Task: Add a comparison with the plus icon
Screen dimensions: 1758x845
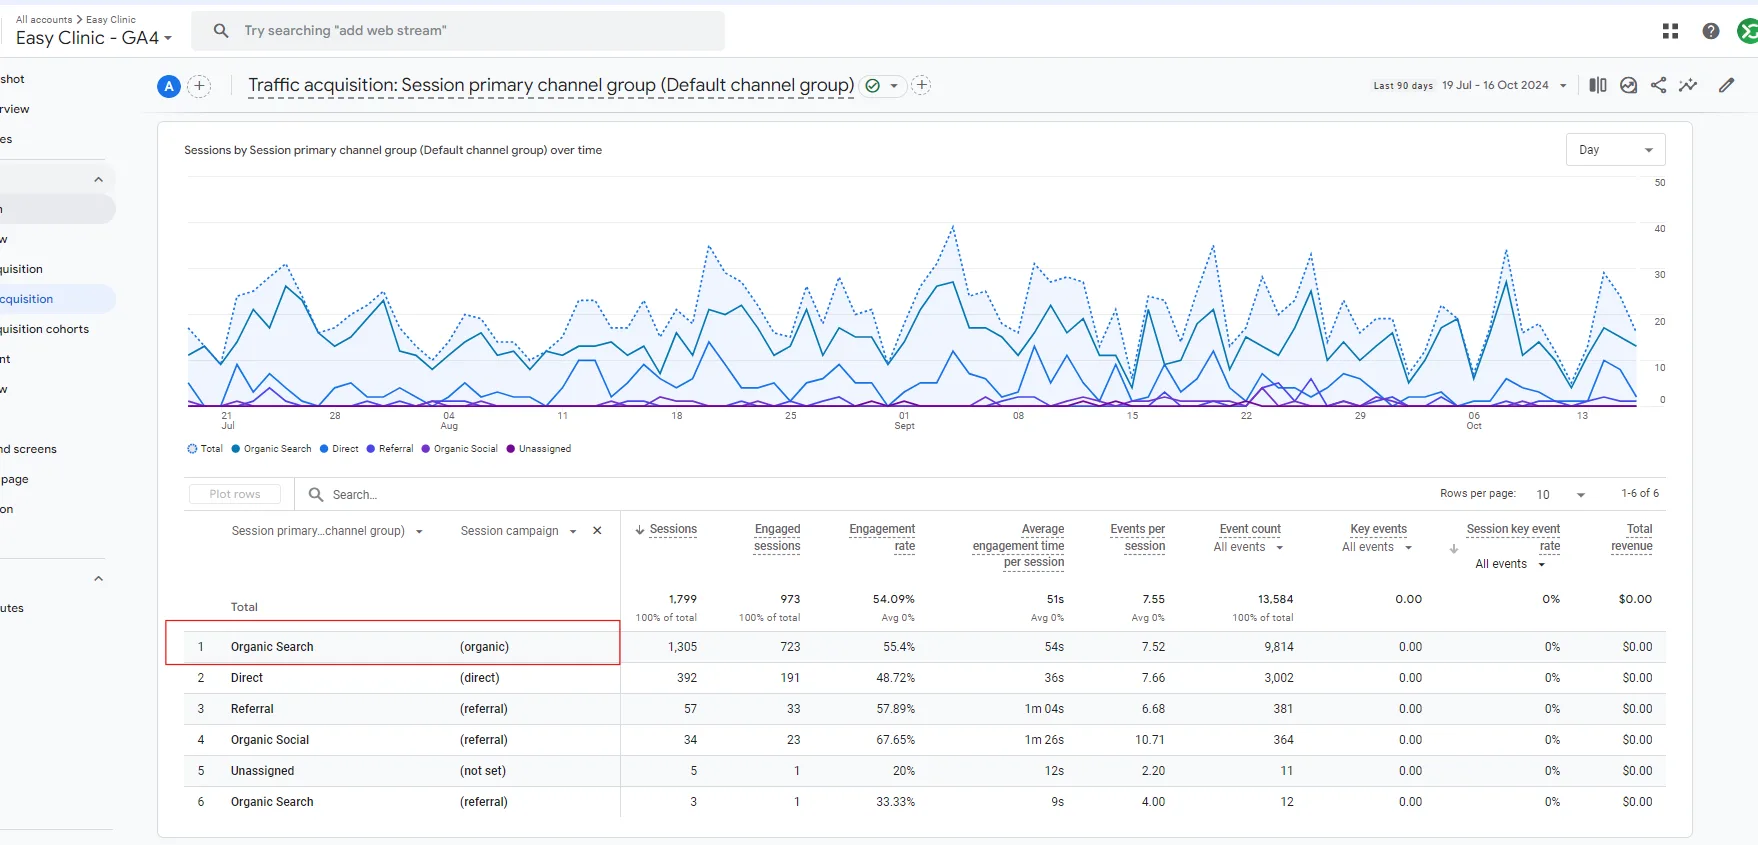Action: [x=199, y=86]
